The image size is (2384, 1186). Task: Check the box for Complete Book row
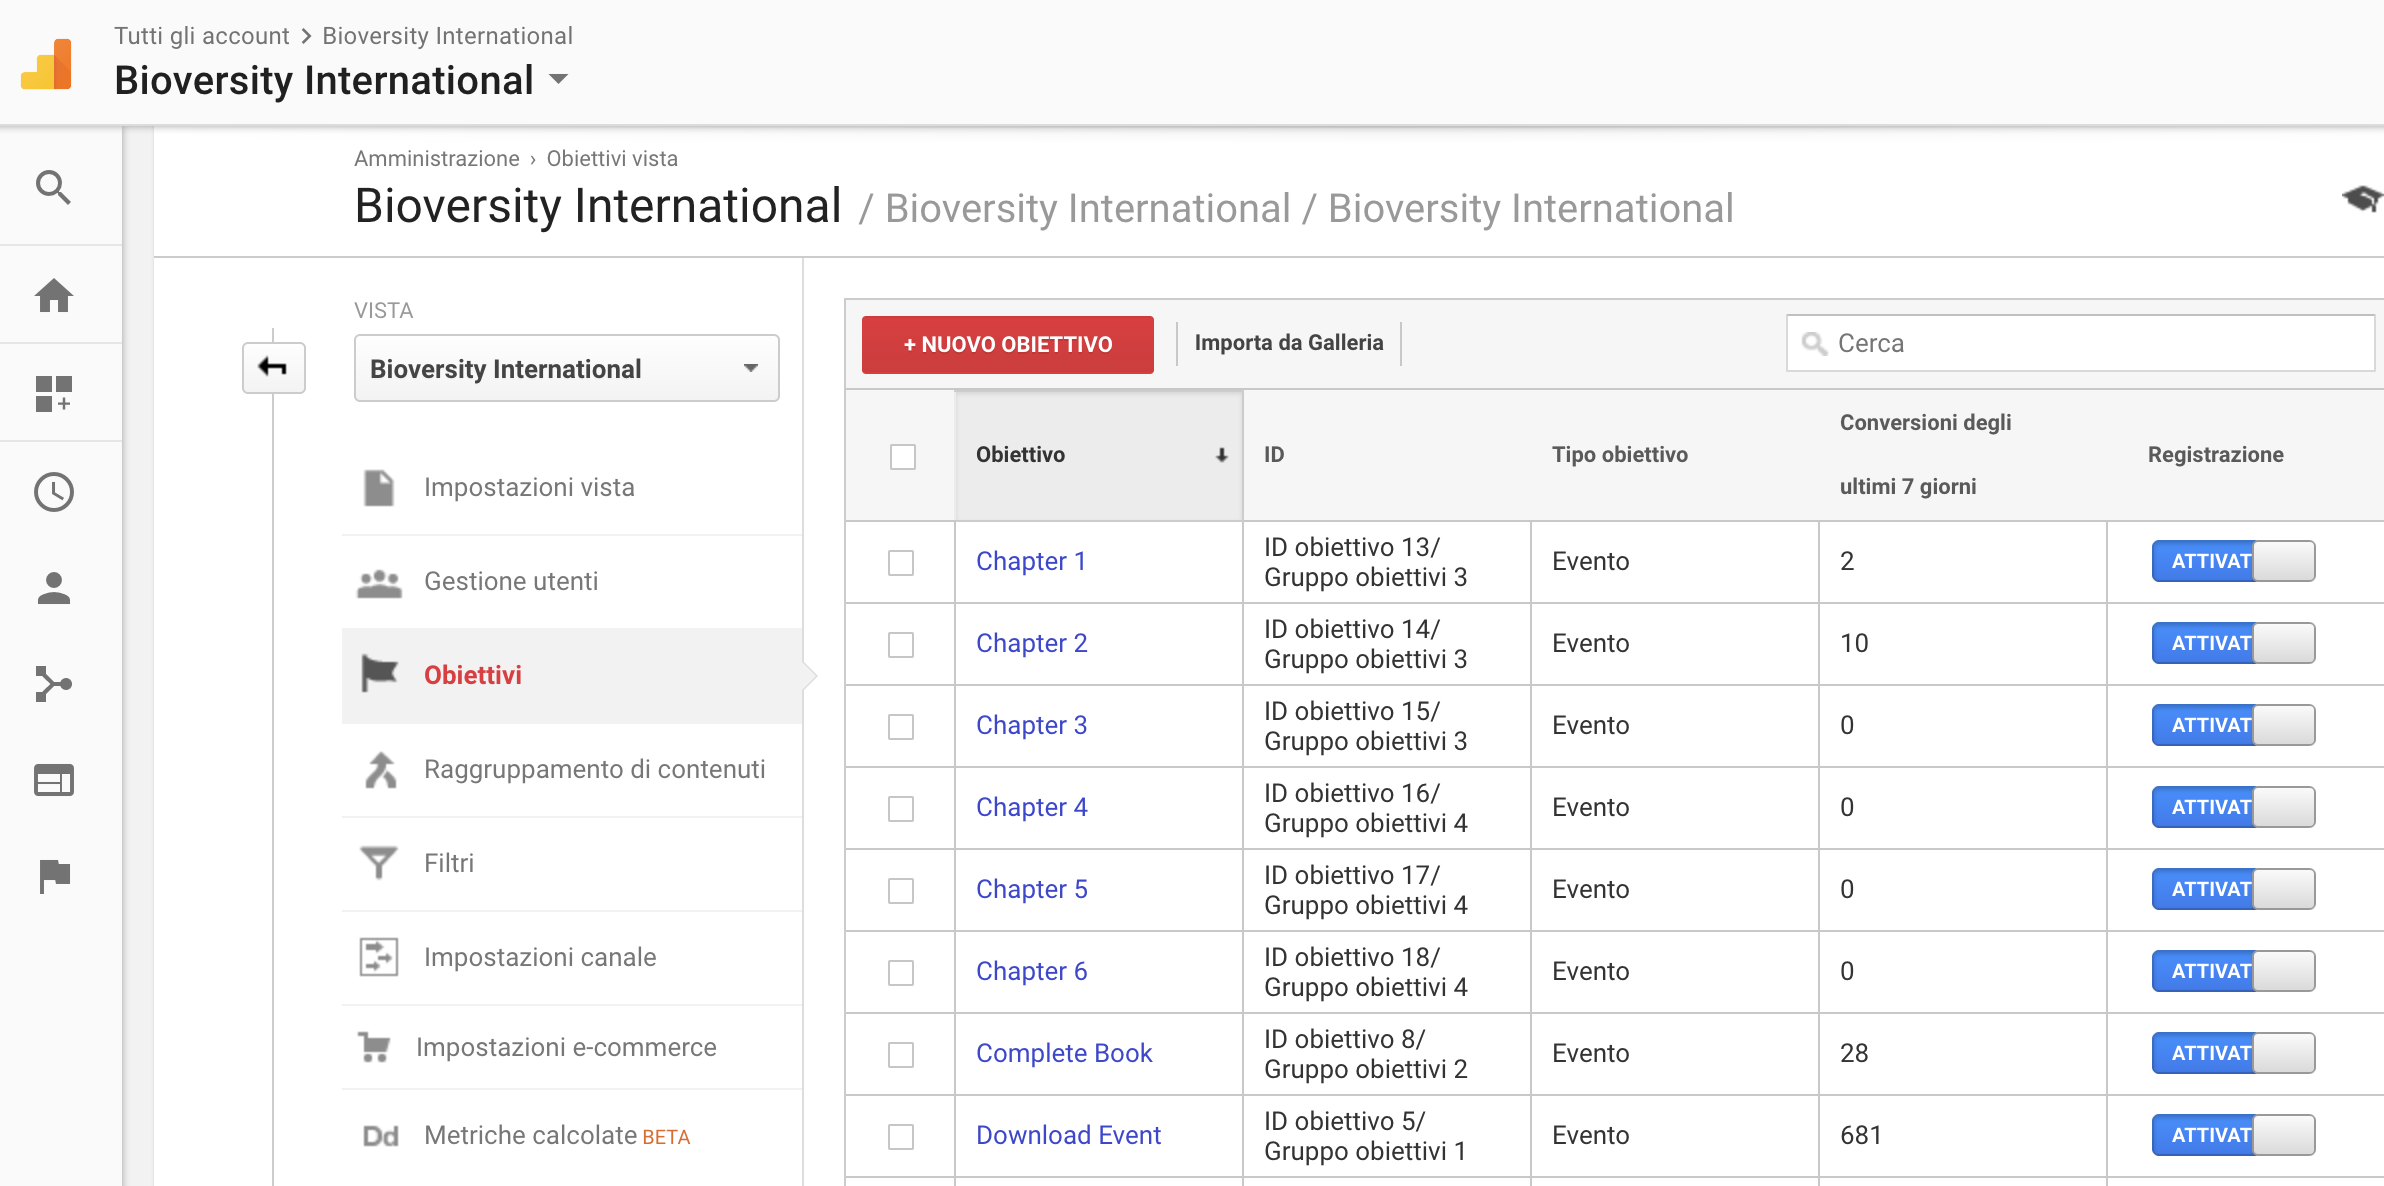pos(901,1054)
